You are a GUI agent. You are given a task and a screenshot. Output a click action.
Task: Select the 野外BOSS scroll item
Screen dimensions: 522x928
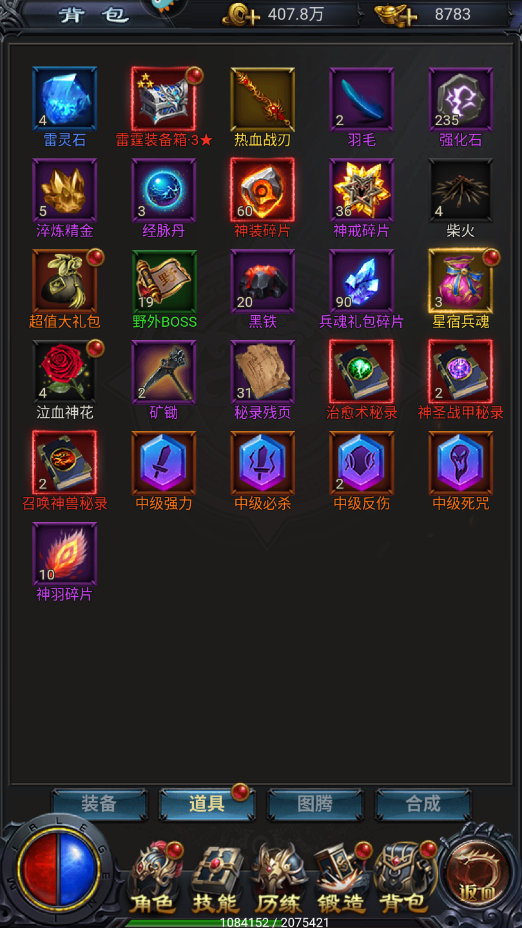point(163,281)
